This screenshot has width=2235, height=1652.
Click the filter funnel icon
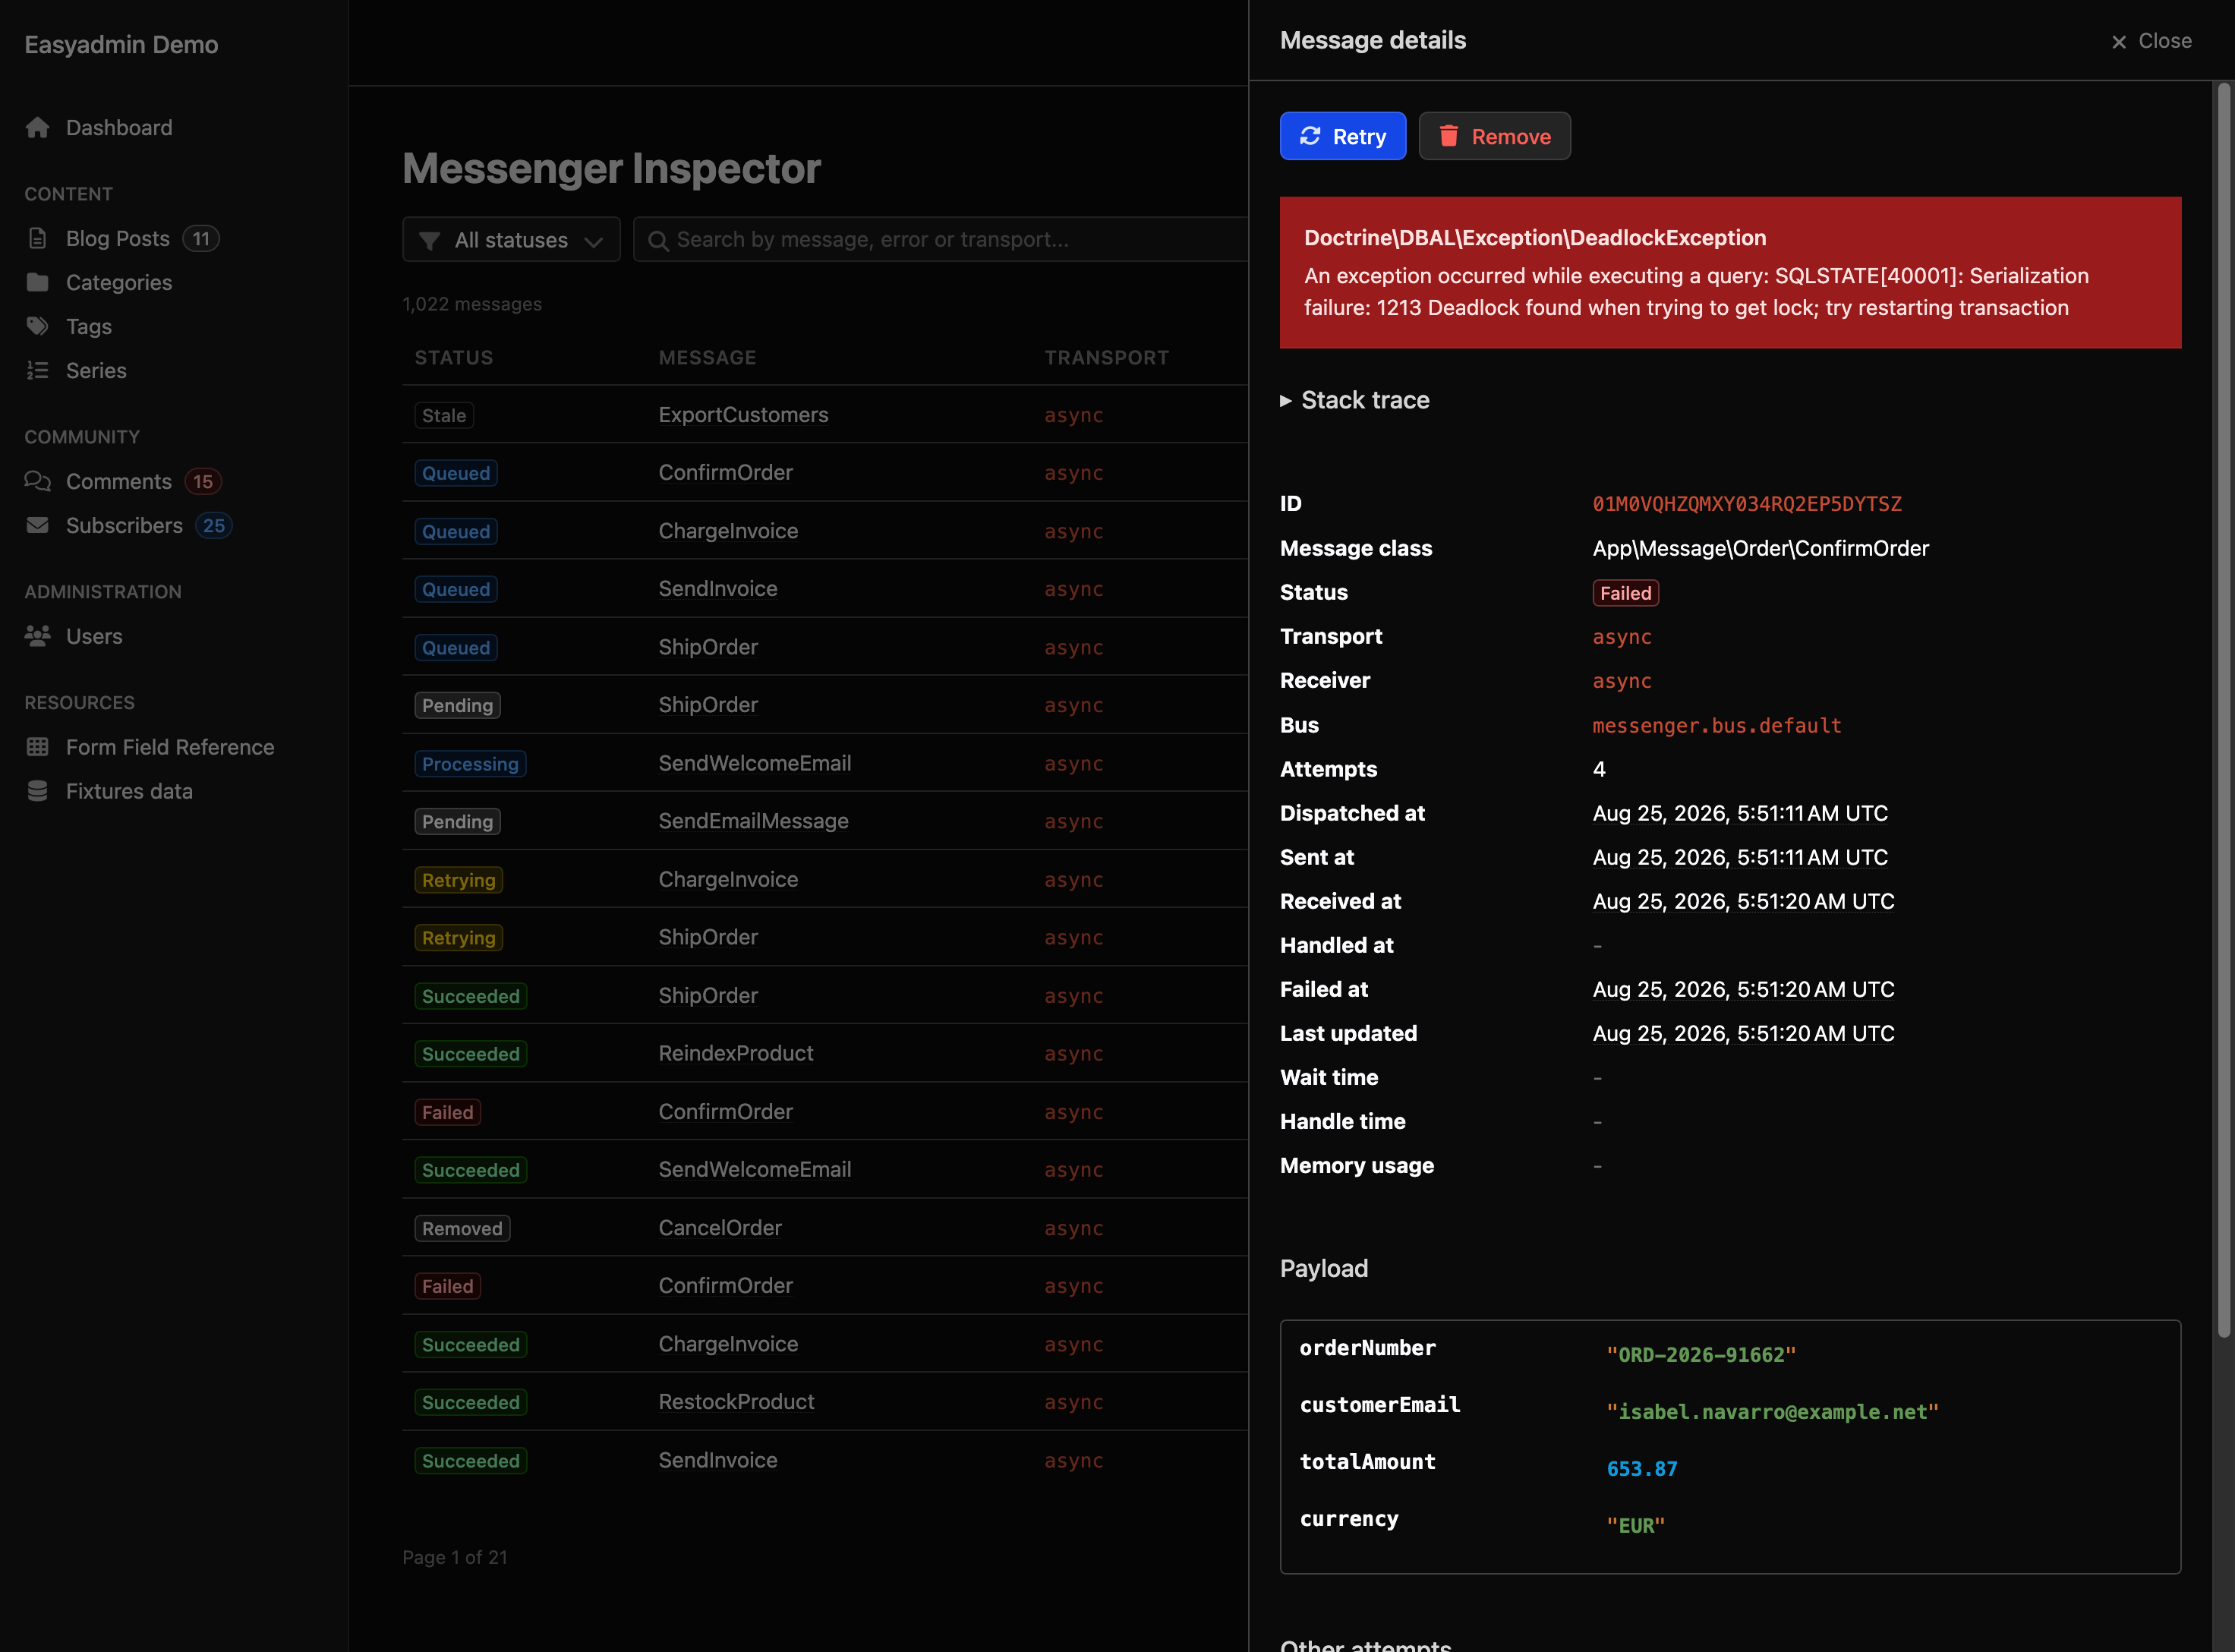[429, 240]
